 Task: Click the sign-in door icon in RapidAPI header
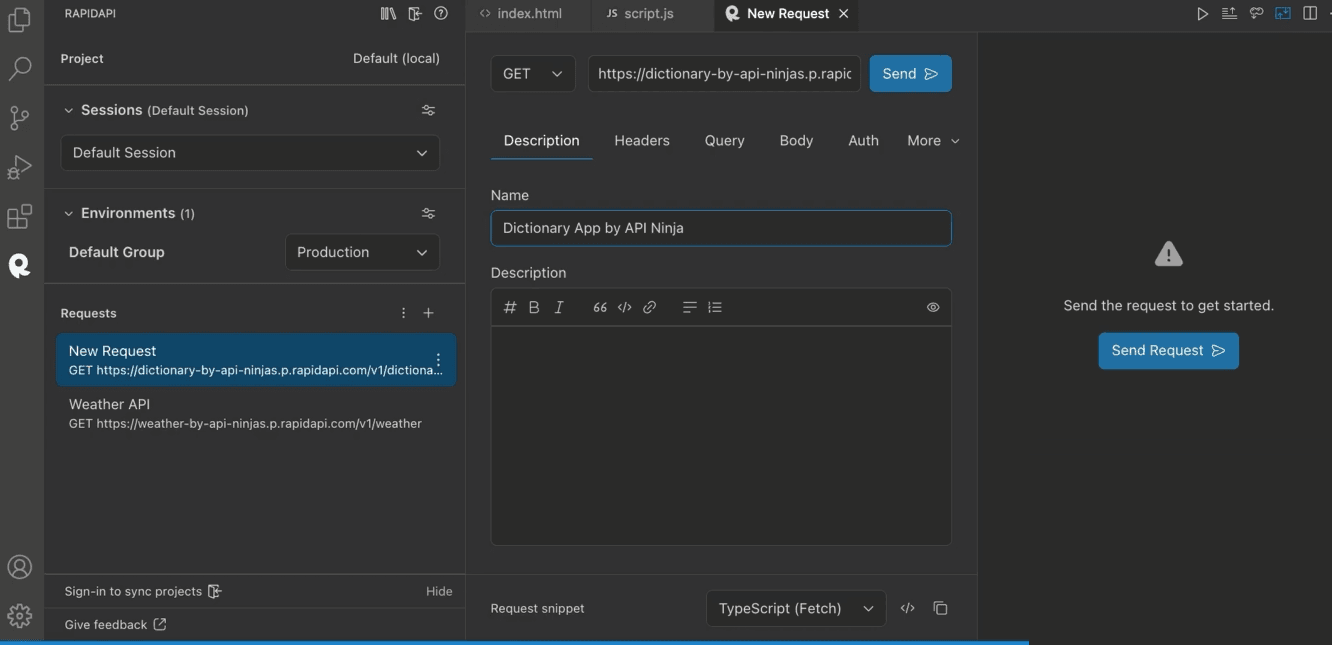pos(415,14)
